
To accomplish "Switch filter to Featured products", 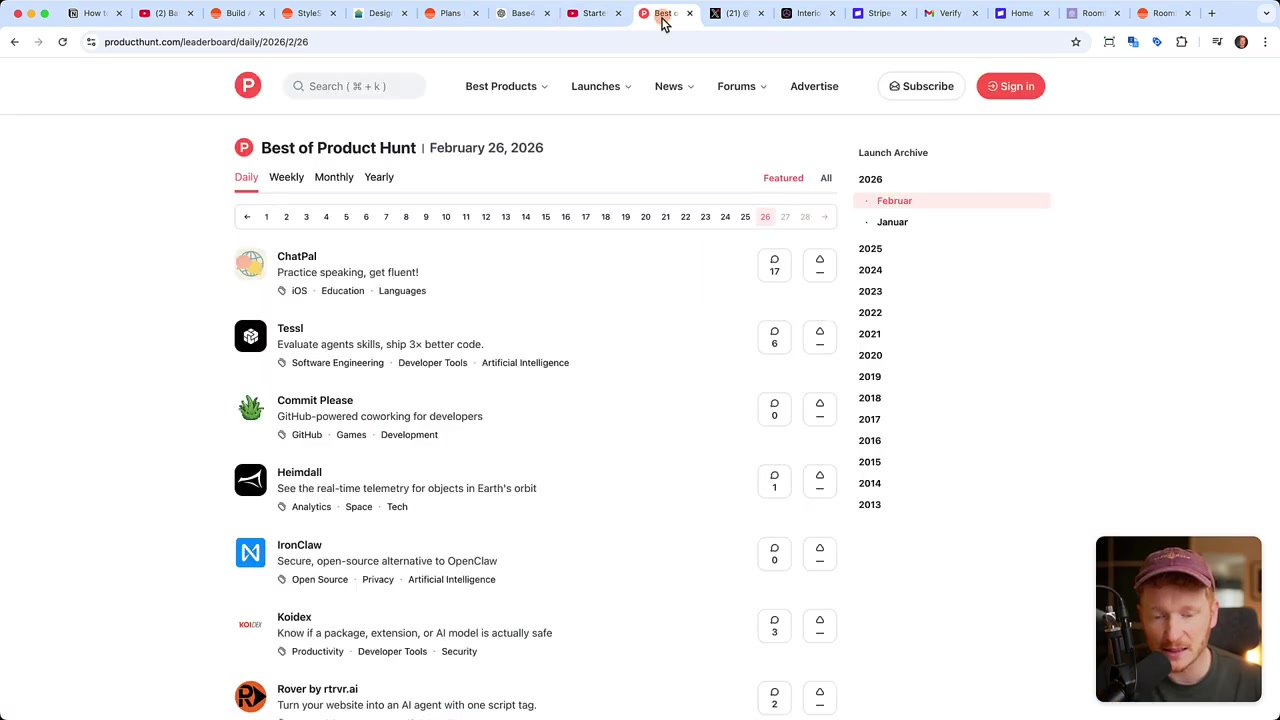I will coord(783,178).
